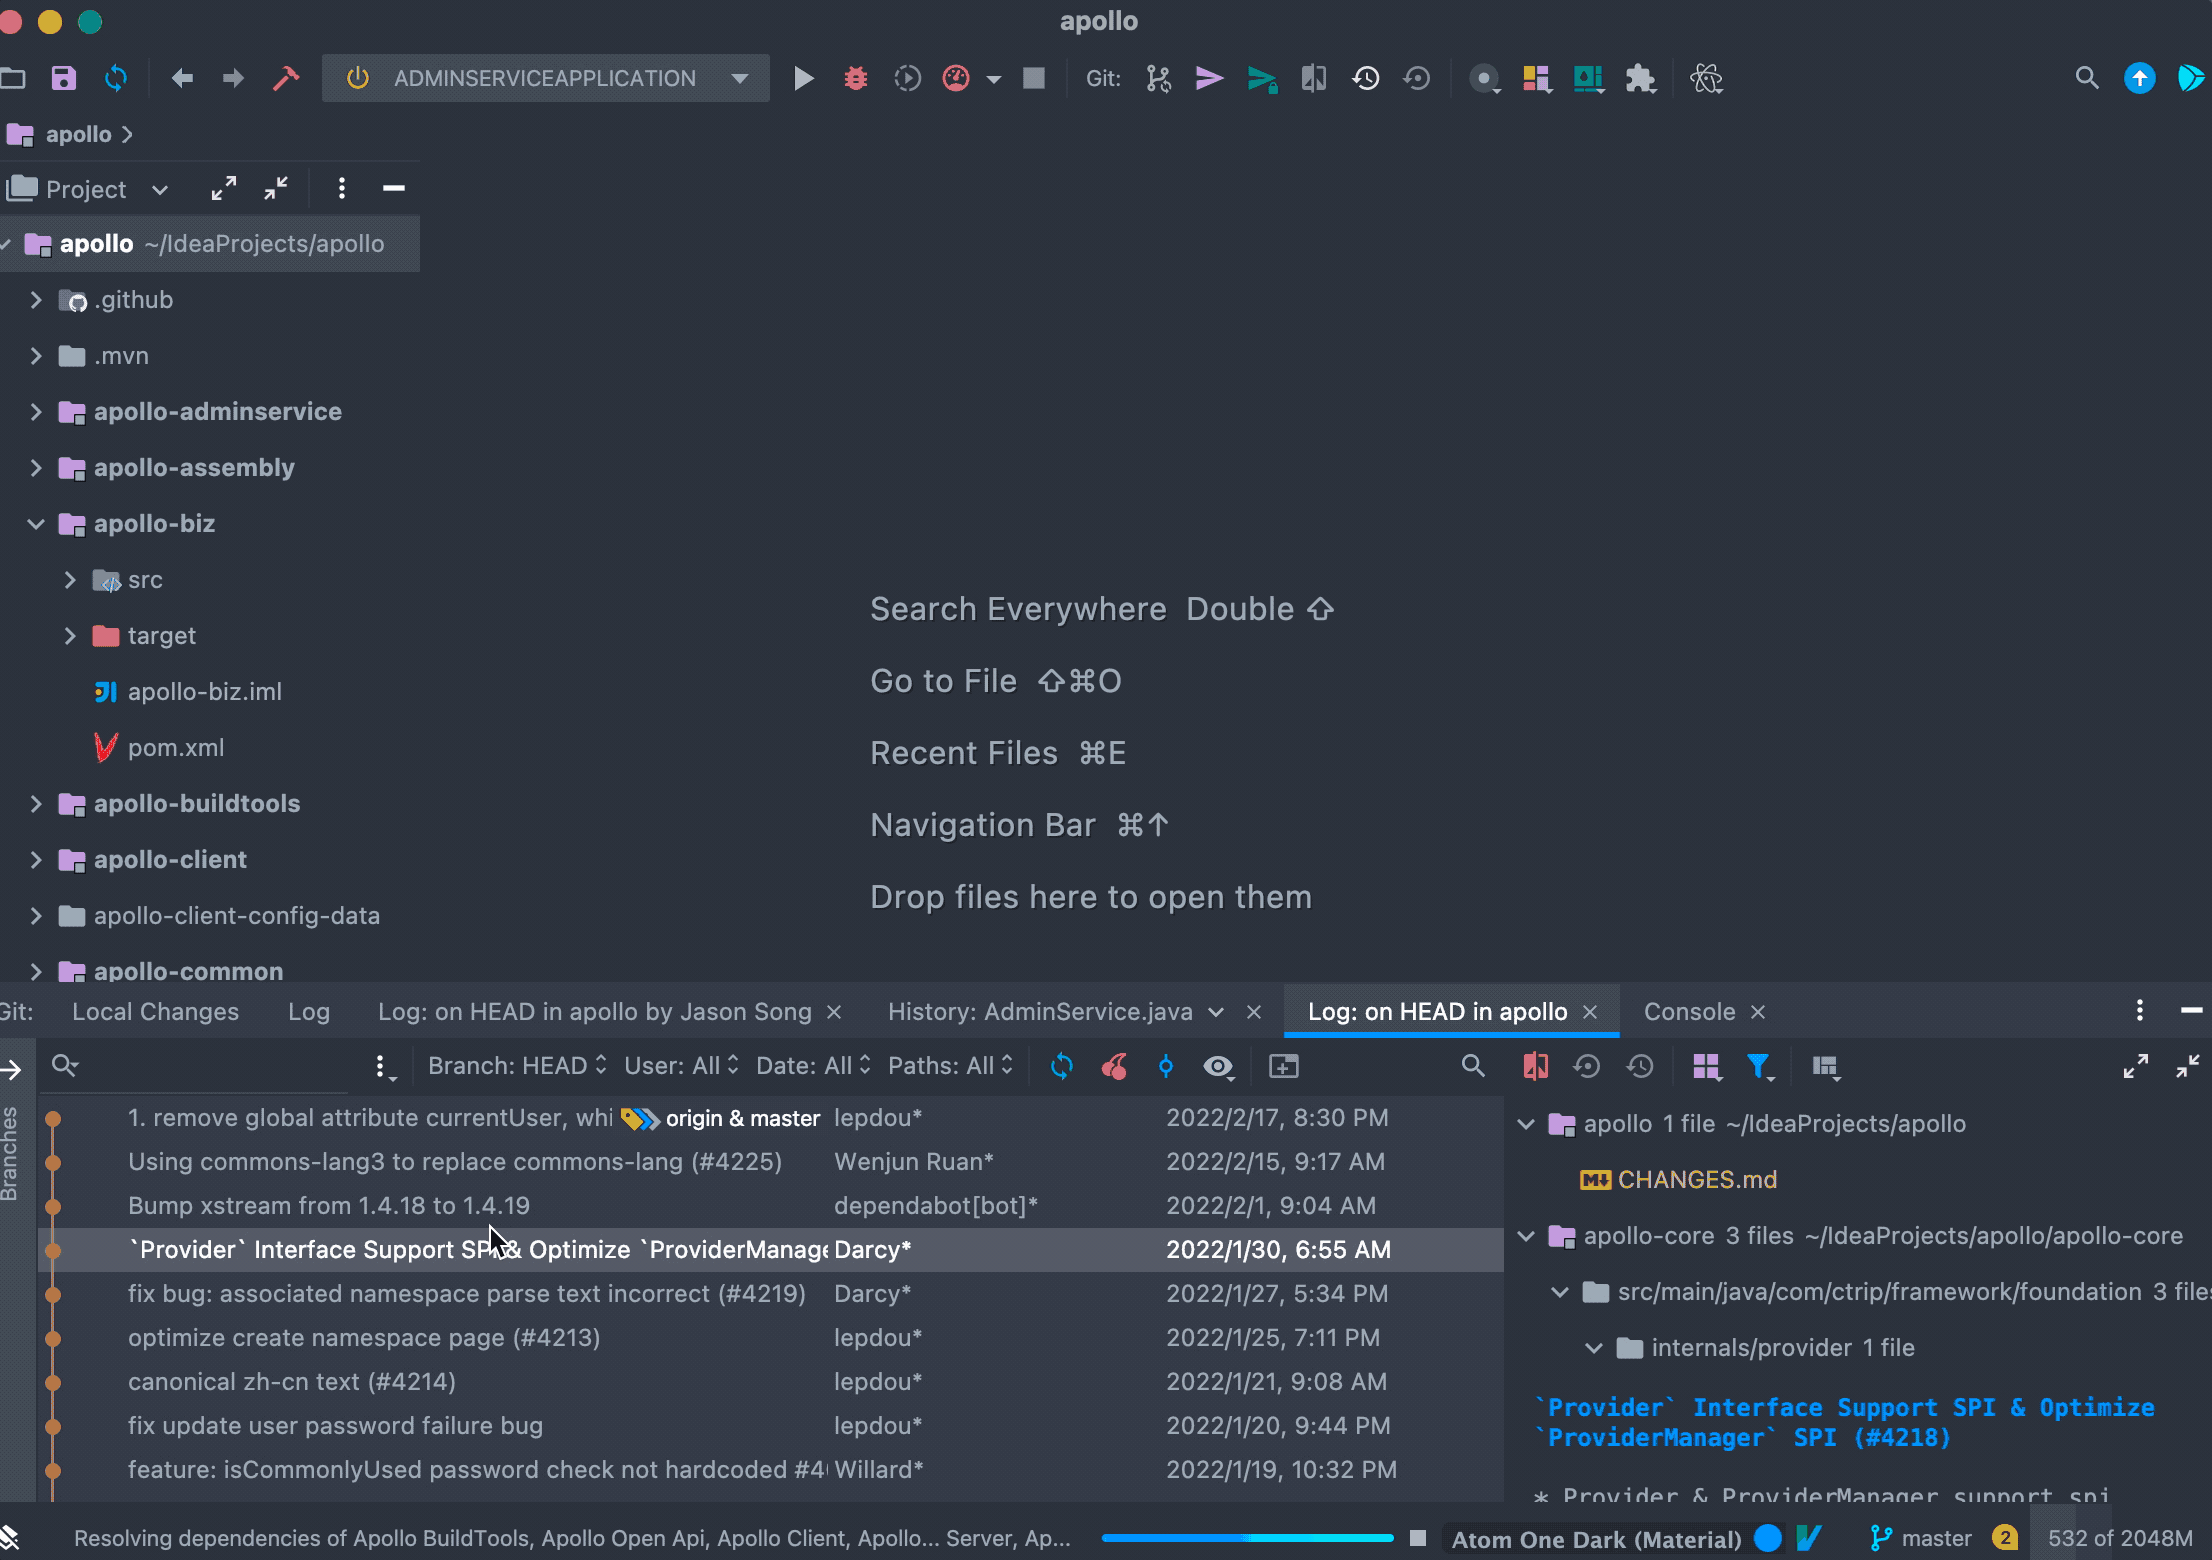Open the ADMINSERVICEAPPLICATION run configuration dropdown

pos(740,78)
